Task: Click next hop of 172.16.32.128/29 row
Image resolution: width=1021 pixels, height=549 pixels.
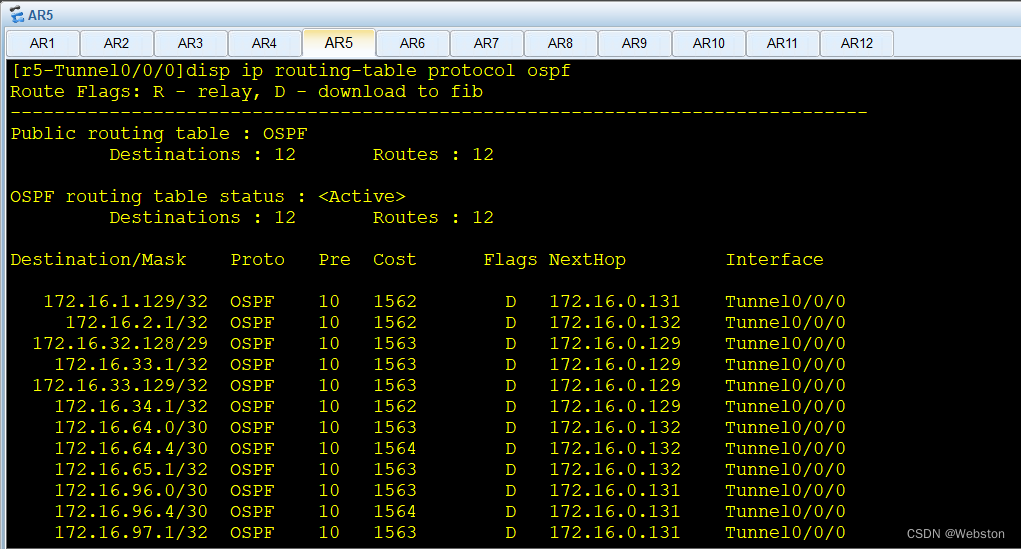Action: tap(615, 343)
